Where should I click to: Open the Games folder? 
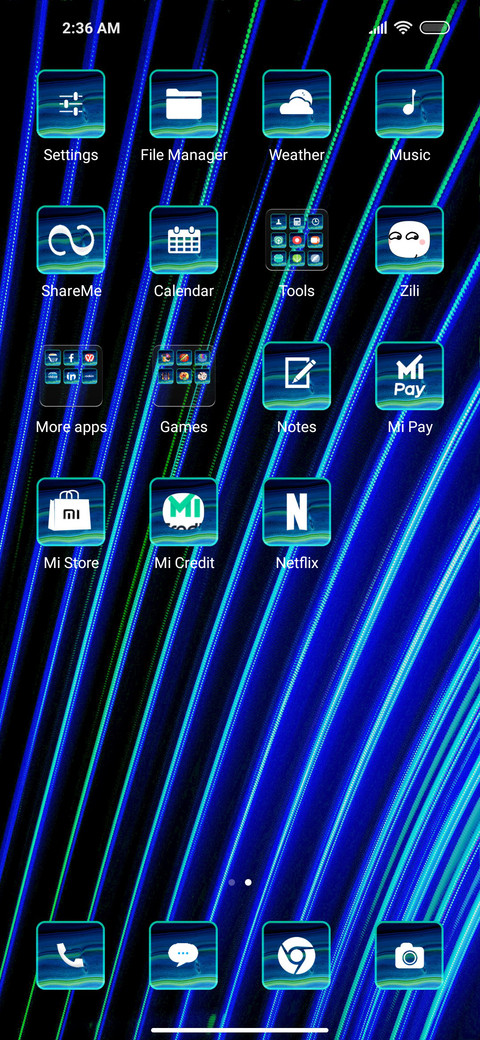pyautogui.click(x=184, y=376)
